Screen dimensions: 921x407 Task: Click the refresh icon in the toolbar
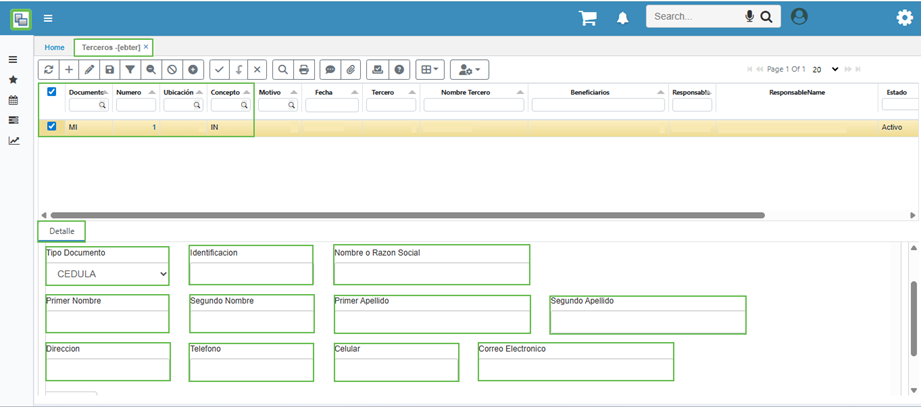point(48,70)
